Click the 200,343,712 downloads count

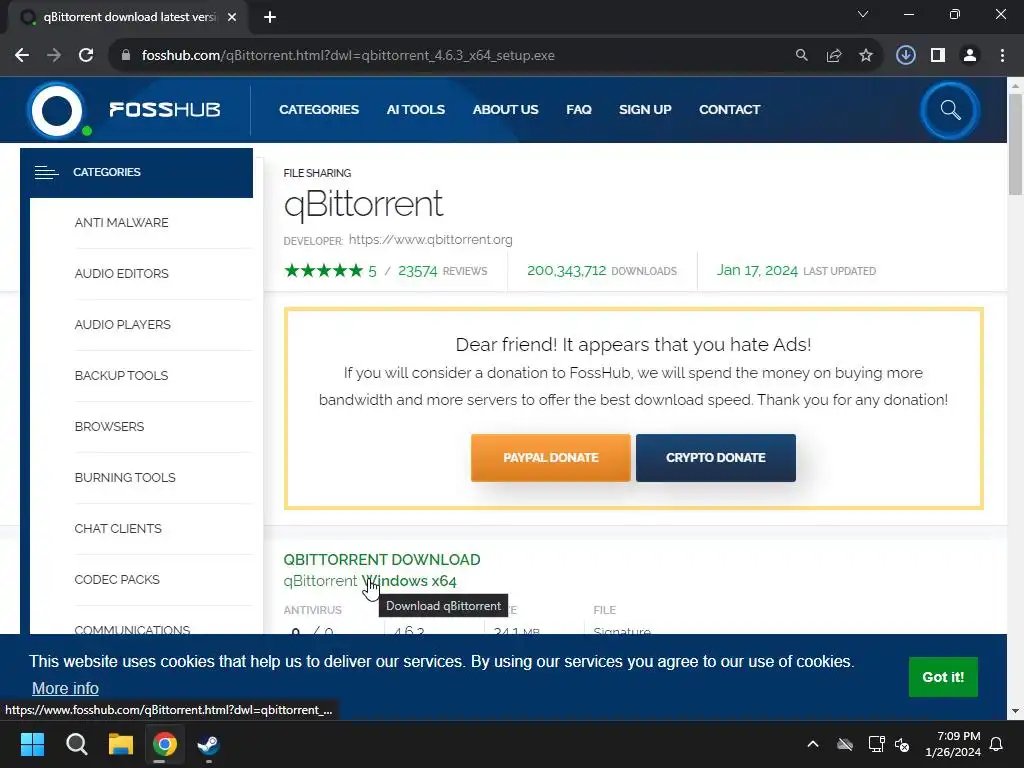click(x=566, y=270)
